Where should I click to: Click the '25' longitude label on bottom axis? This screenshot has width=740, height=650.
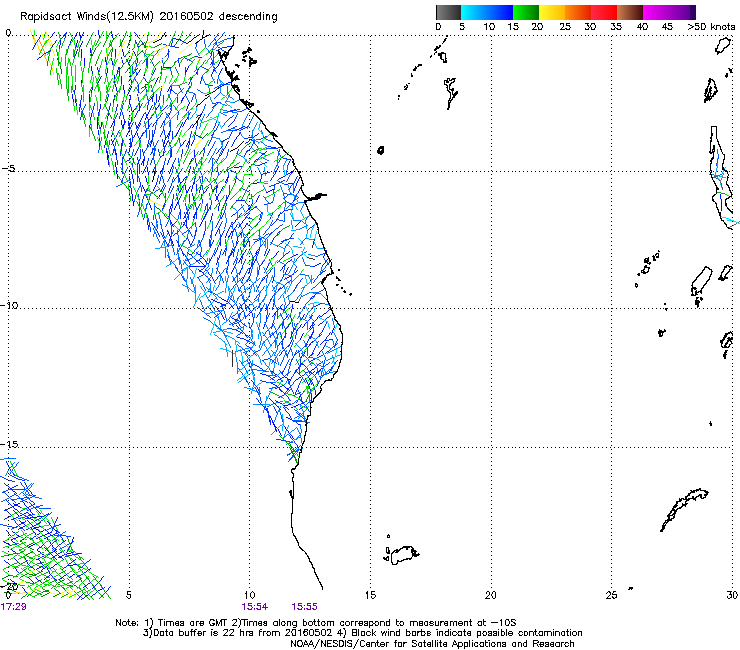pos(611,595)
